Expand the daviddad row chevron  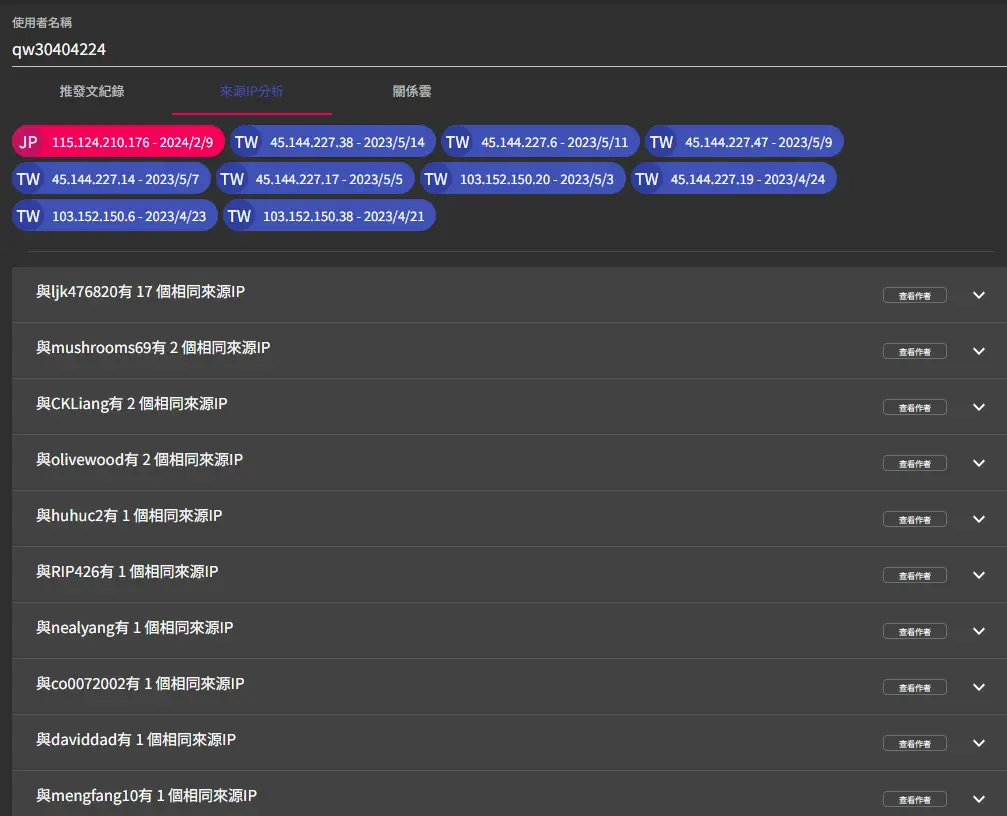979,743
